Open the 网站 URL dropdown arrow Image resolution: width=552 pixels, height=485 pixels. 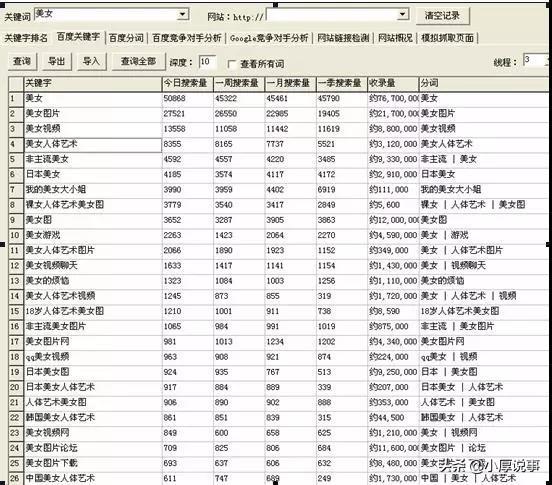coord(403,14)
